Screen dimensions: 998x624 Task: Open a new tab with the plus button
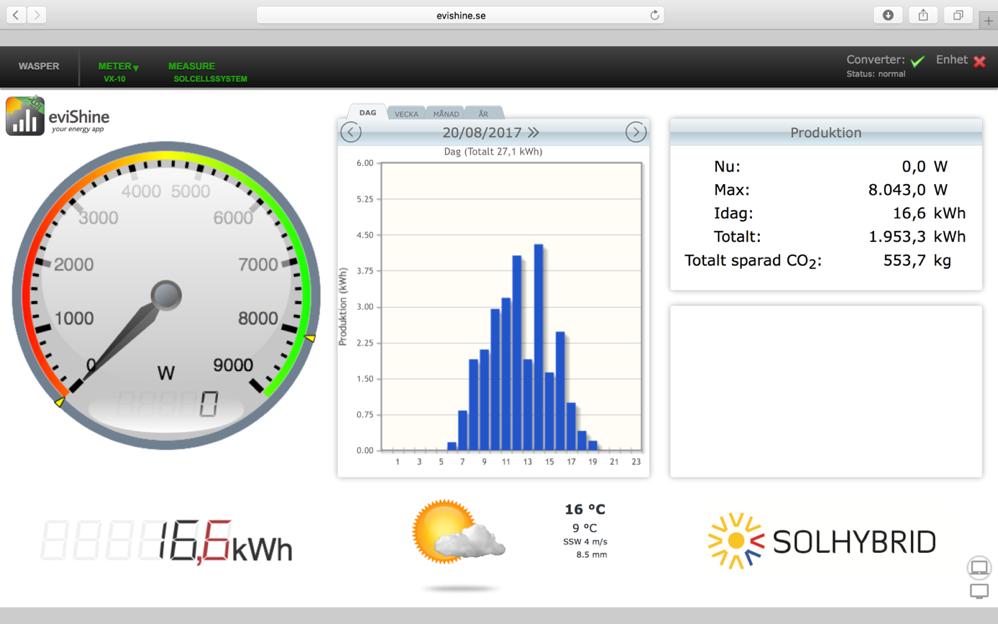[988, 20]
